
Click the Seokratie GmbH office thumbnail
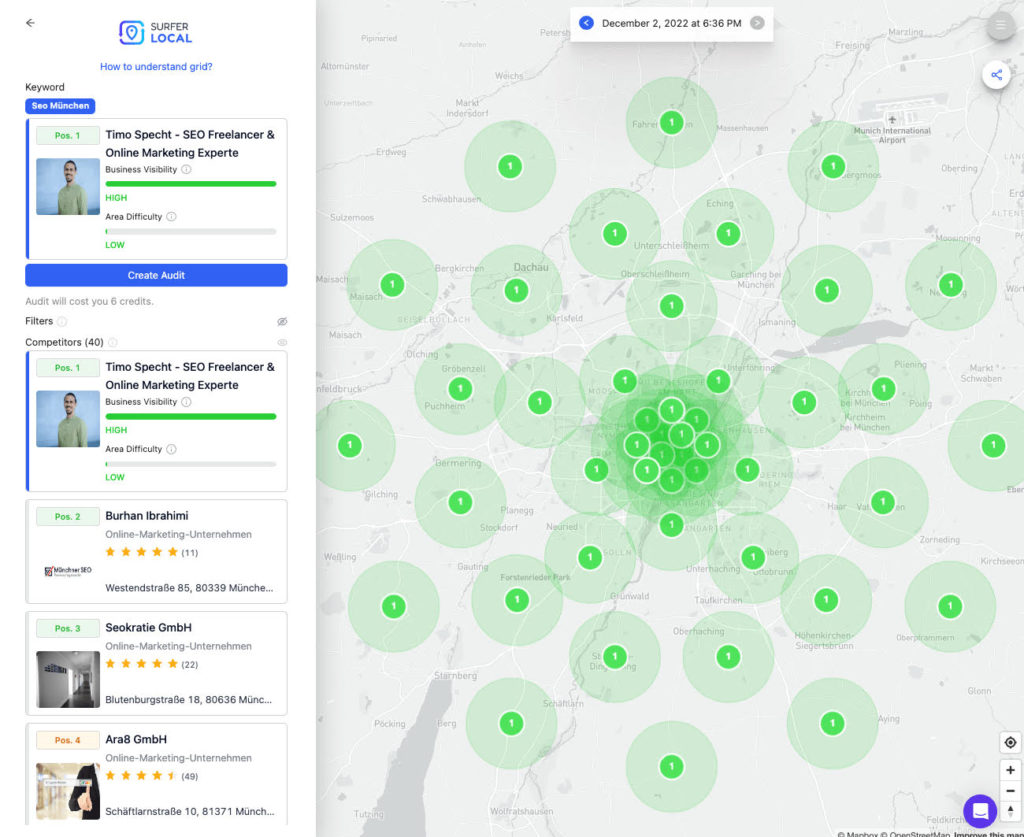68,679
